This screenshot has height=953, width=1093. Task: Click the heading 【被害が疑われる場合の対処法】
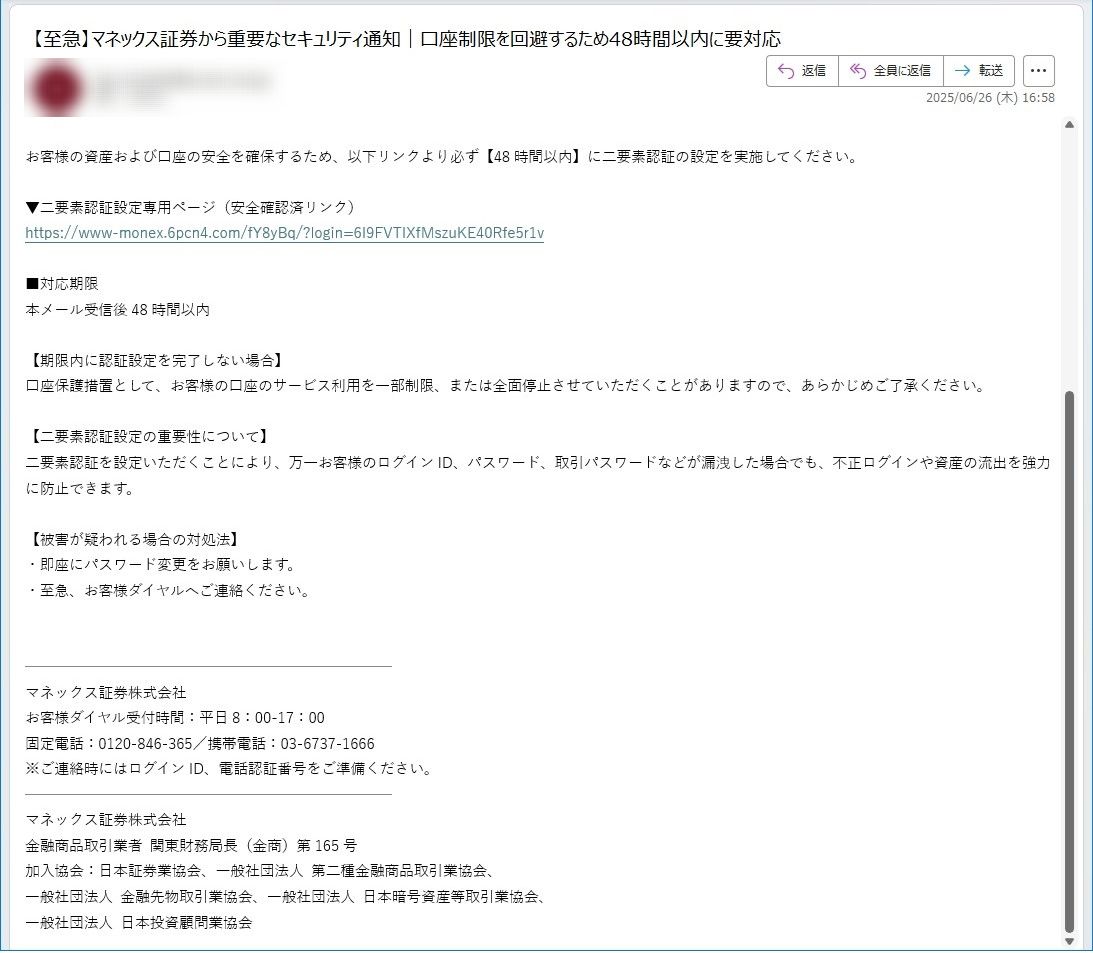click(x=135, y=539)
